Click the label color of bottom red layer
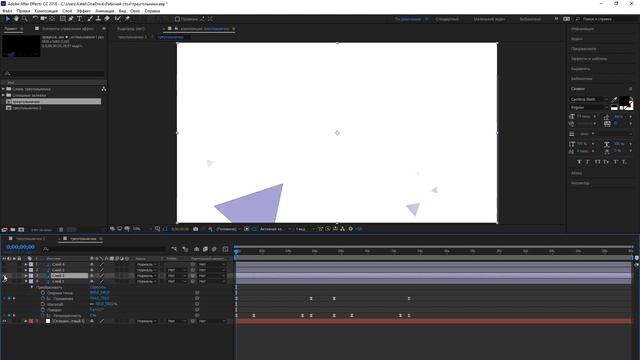Viewport: 640px width, 360px height. coord(31,321)
